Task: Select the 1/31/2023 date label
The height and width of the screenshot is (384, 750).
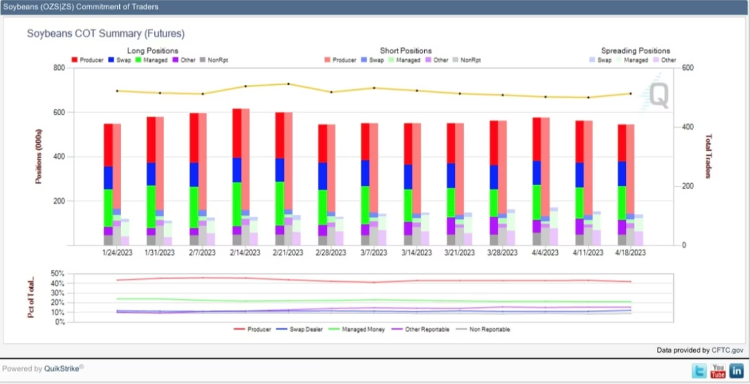Action: click(160, 253)
